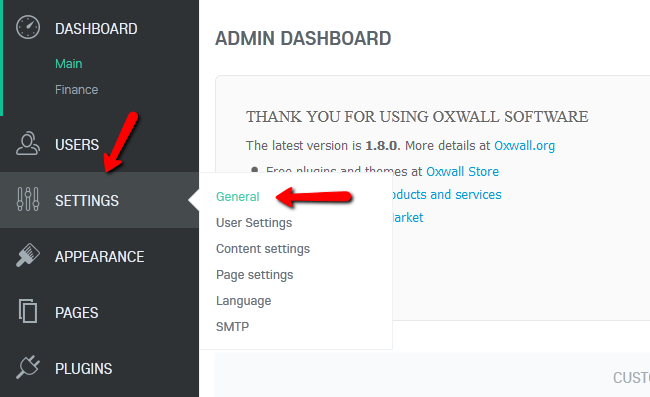
Task: Click the Plugins plug icon
Action: [x=28, y=367]
